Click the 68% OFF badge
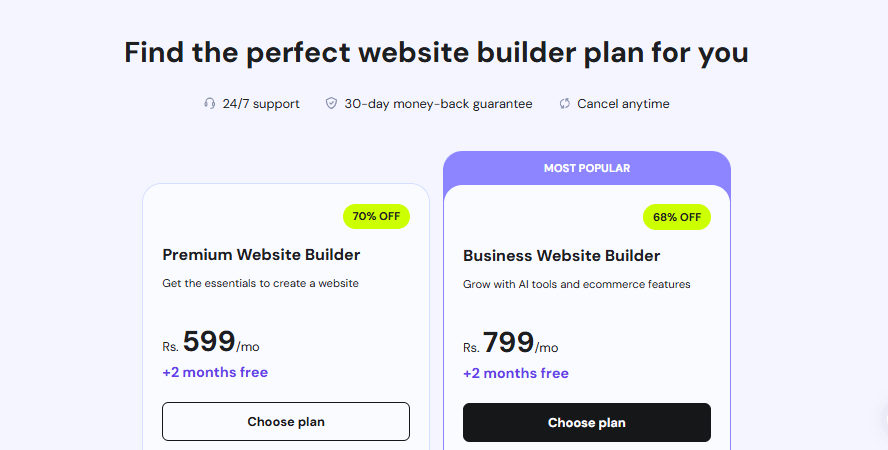888x450 pixels. 677,217
